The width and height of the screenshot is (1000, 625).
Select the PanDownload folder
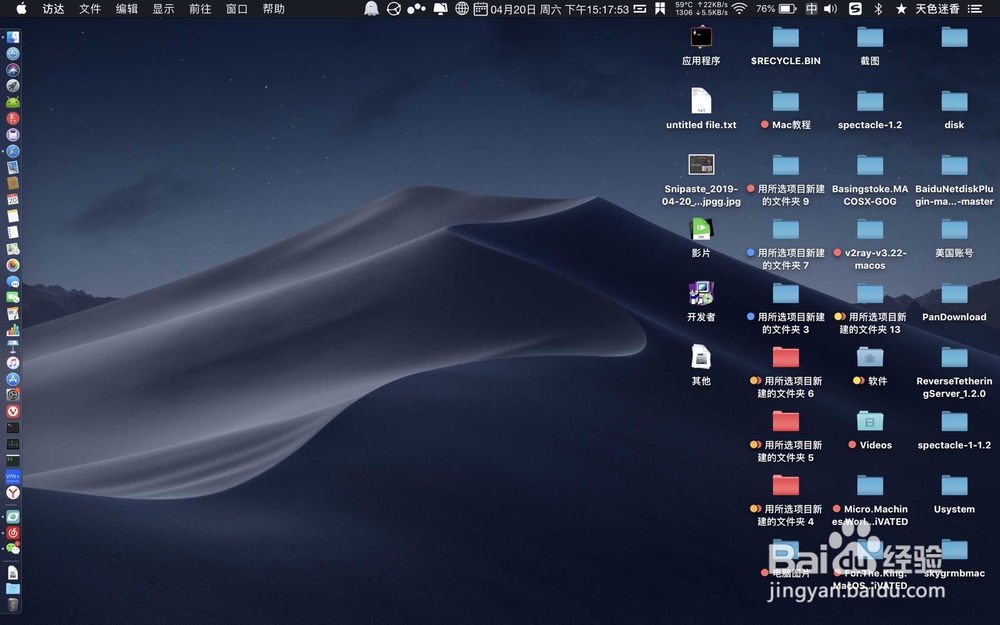[954, 302]
